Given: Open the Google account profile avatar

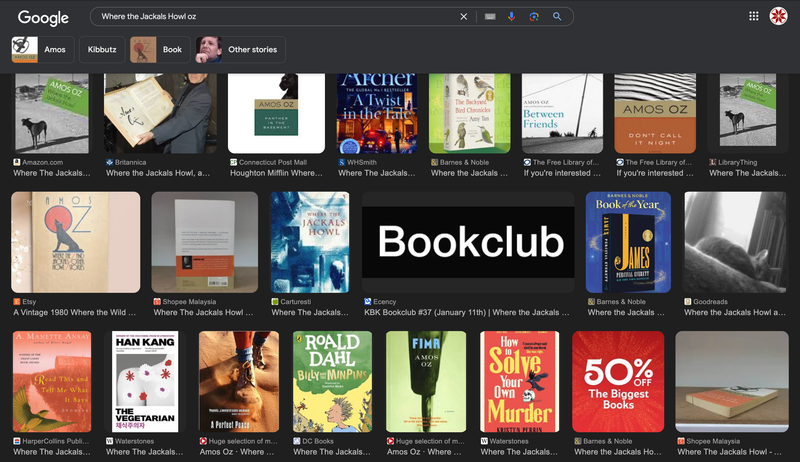Looking at the screenshot, I should (x=779, y=16).
